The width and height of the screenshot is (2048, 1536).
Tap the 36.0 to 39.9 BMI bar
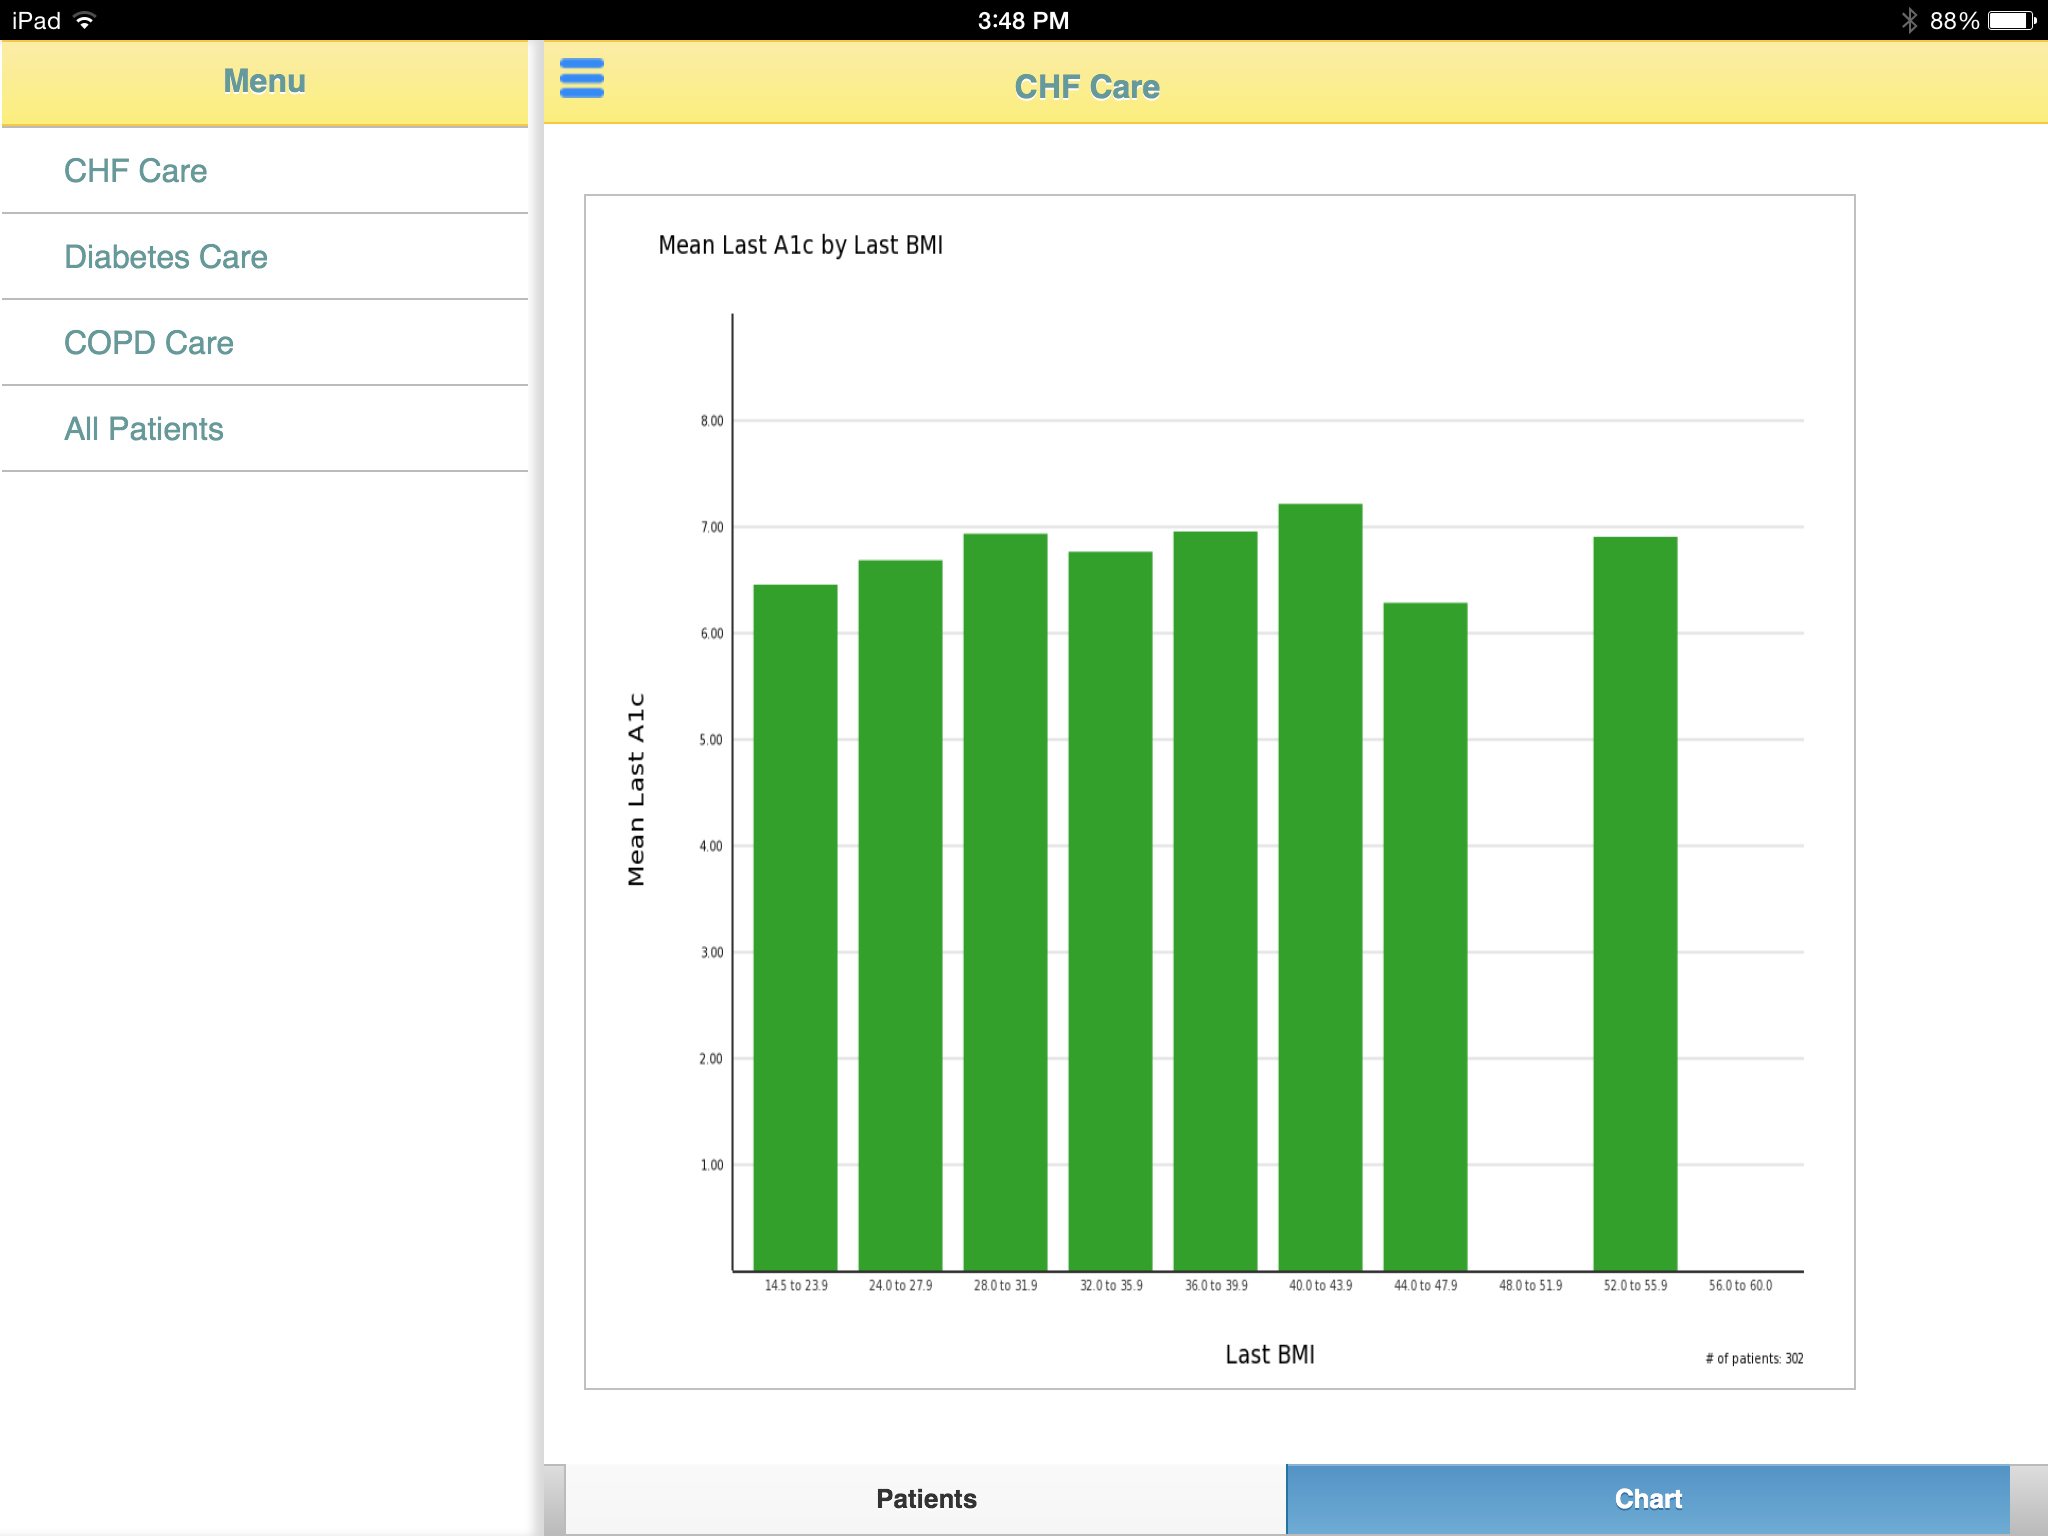[1215, 901]
